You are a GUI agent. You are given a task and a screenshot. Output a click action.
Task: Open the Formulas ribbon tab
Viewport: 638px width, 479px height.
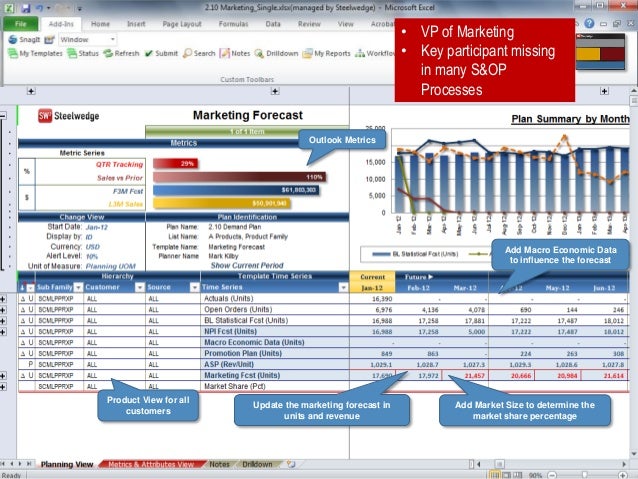click(x=233, y=24)
